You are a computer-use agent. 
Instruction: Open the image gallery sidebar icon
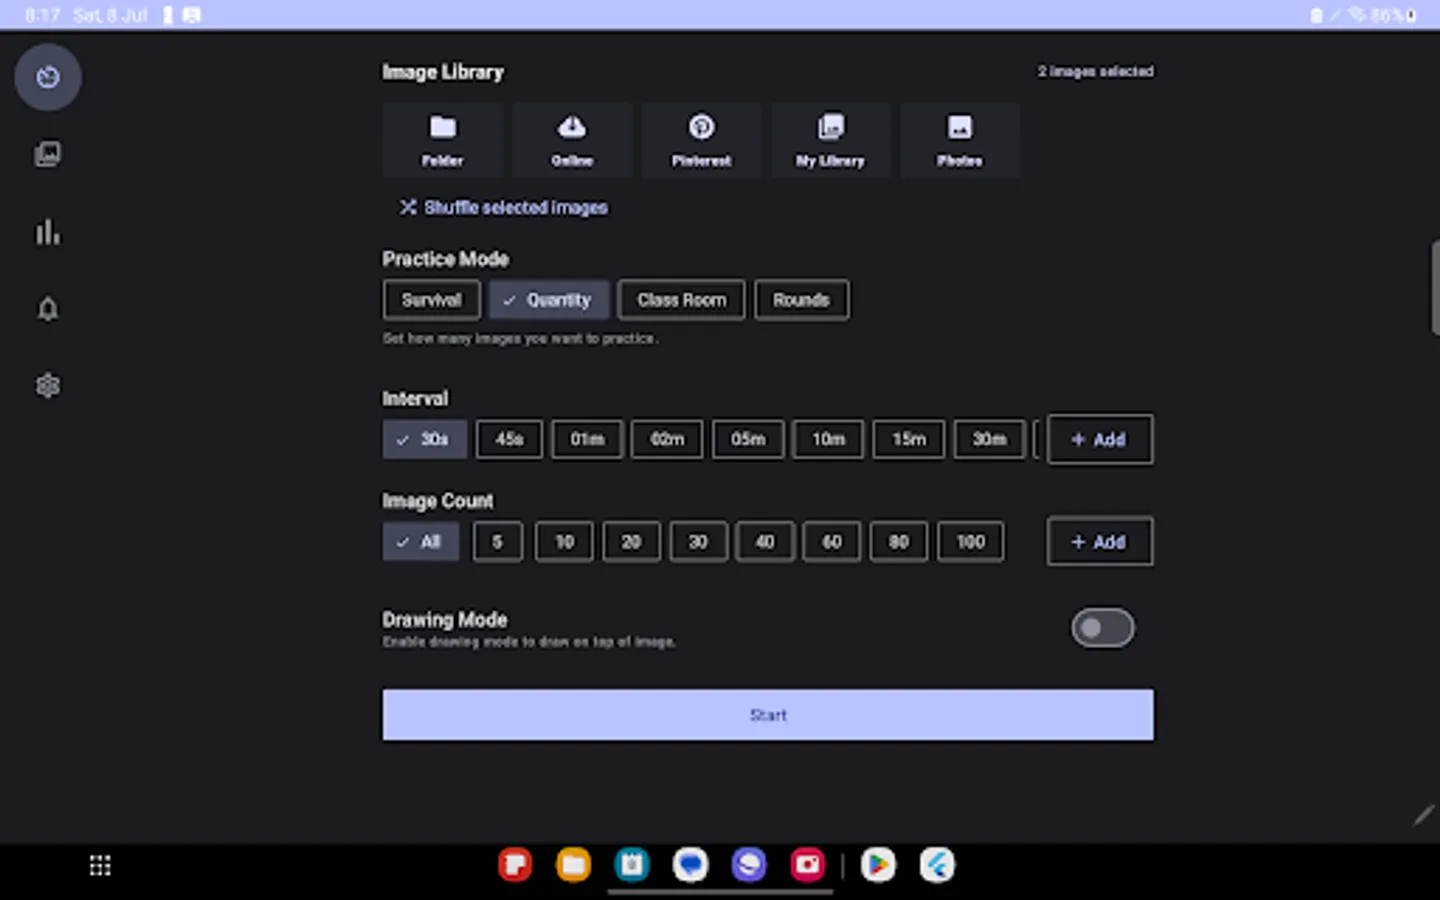pos(48,154)
